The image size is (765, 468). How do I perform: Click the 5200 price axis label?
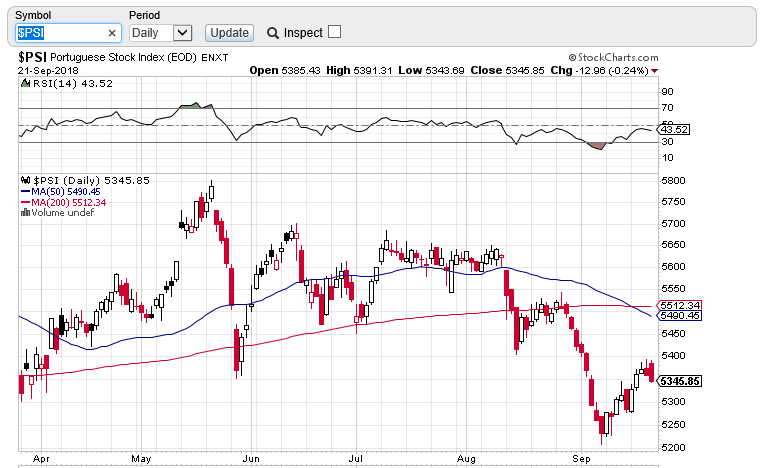pyautogui.click(x=673, y=448)
